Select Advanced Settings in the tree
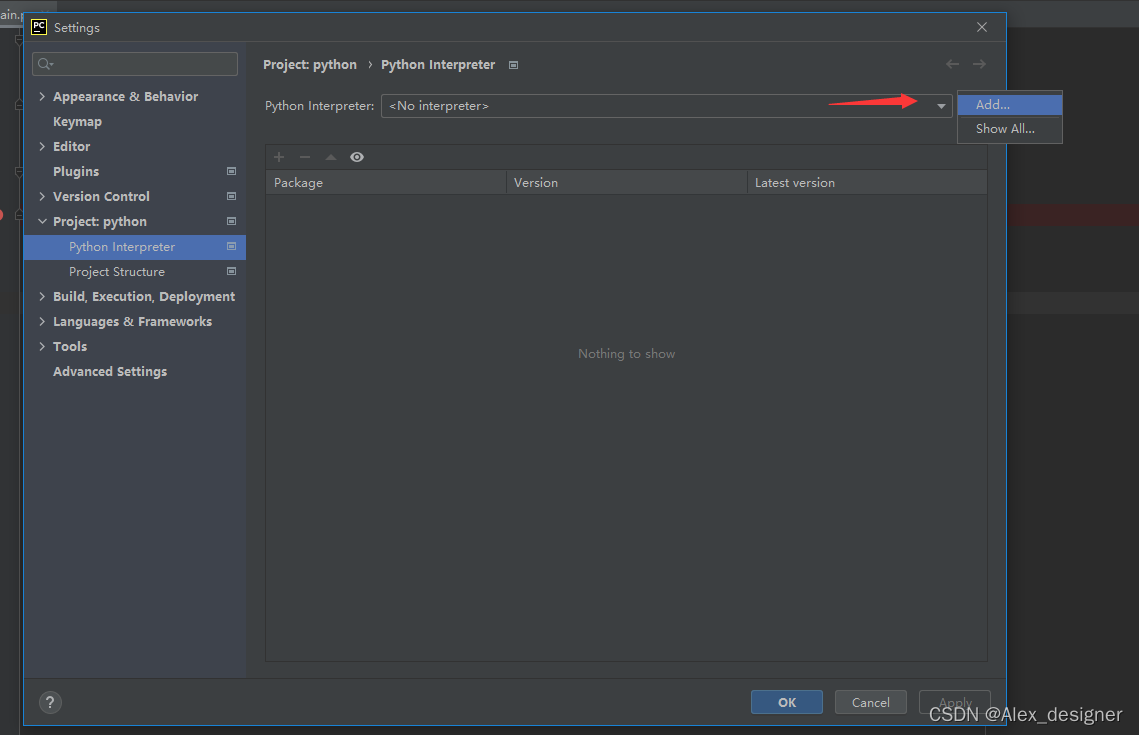Viewport: 1139px width, 735px height. click(110, 371)
